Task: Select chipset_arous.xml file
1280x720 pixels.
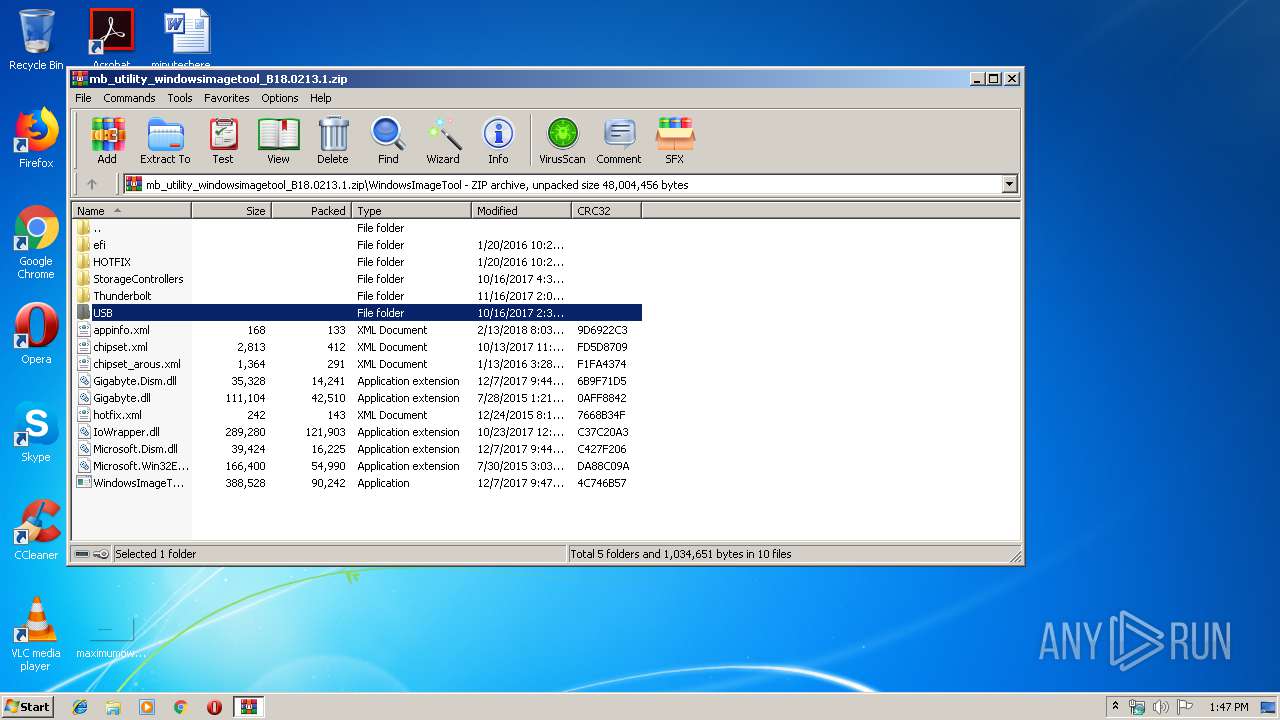Action: coord(357,364)
